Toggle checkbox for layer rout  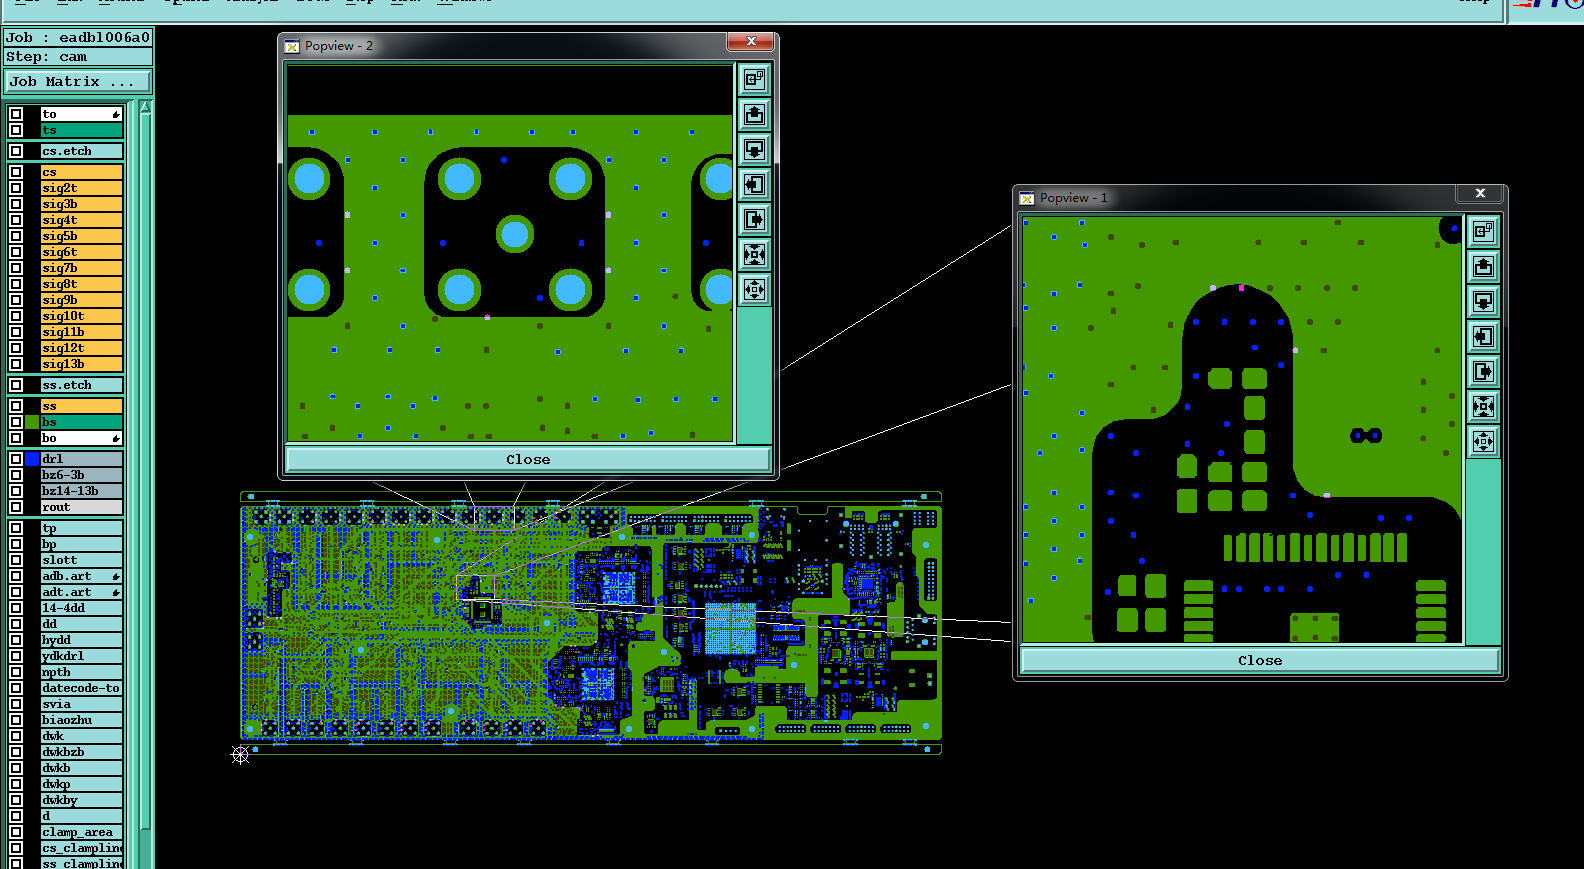tap(16, 507)
